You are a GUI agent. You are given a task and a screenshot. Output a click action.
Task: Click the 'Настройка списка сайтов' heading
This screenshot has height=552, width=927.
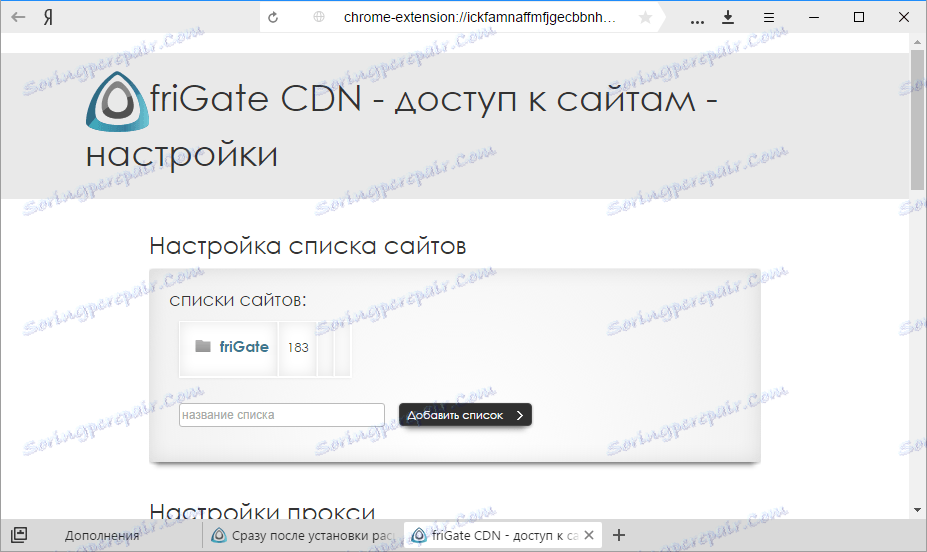tap(307, 246)
